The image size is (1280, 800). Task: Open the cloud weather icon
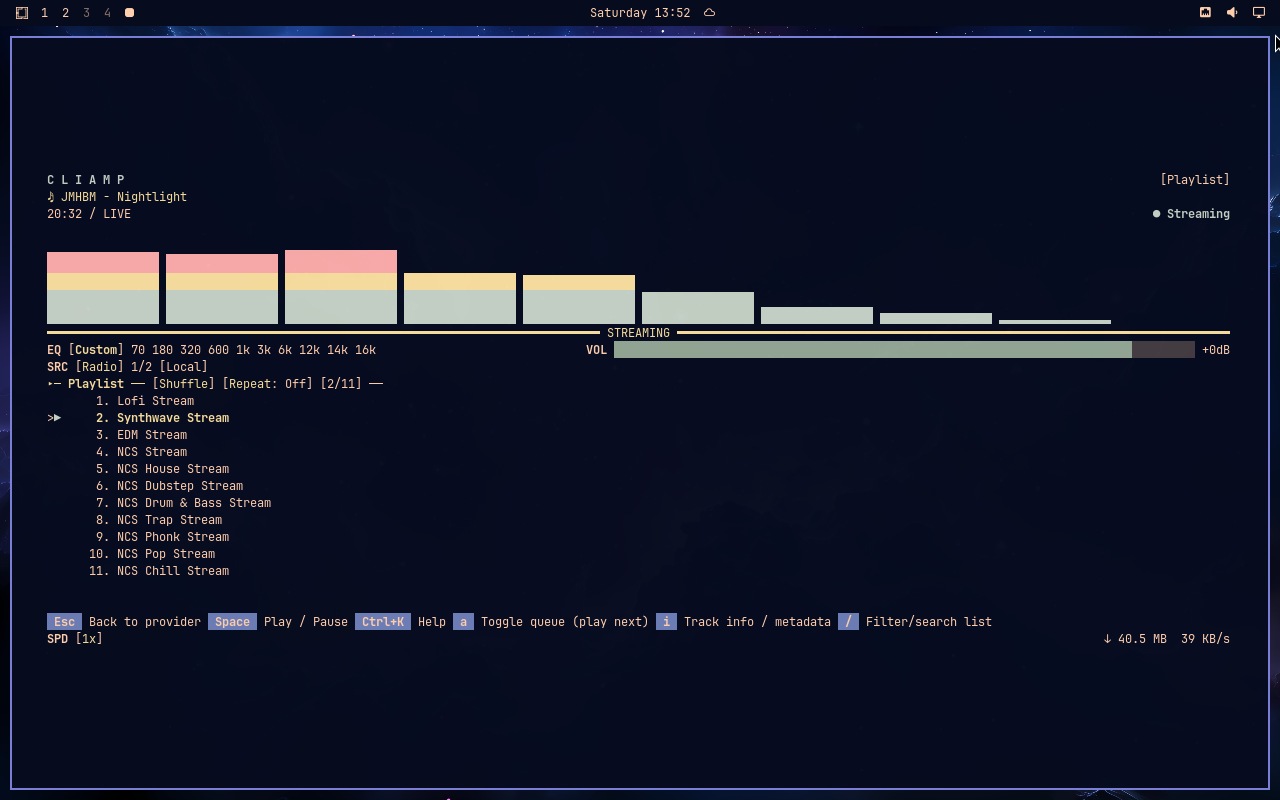(x=709, y=13)
